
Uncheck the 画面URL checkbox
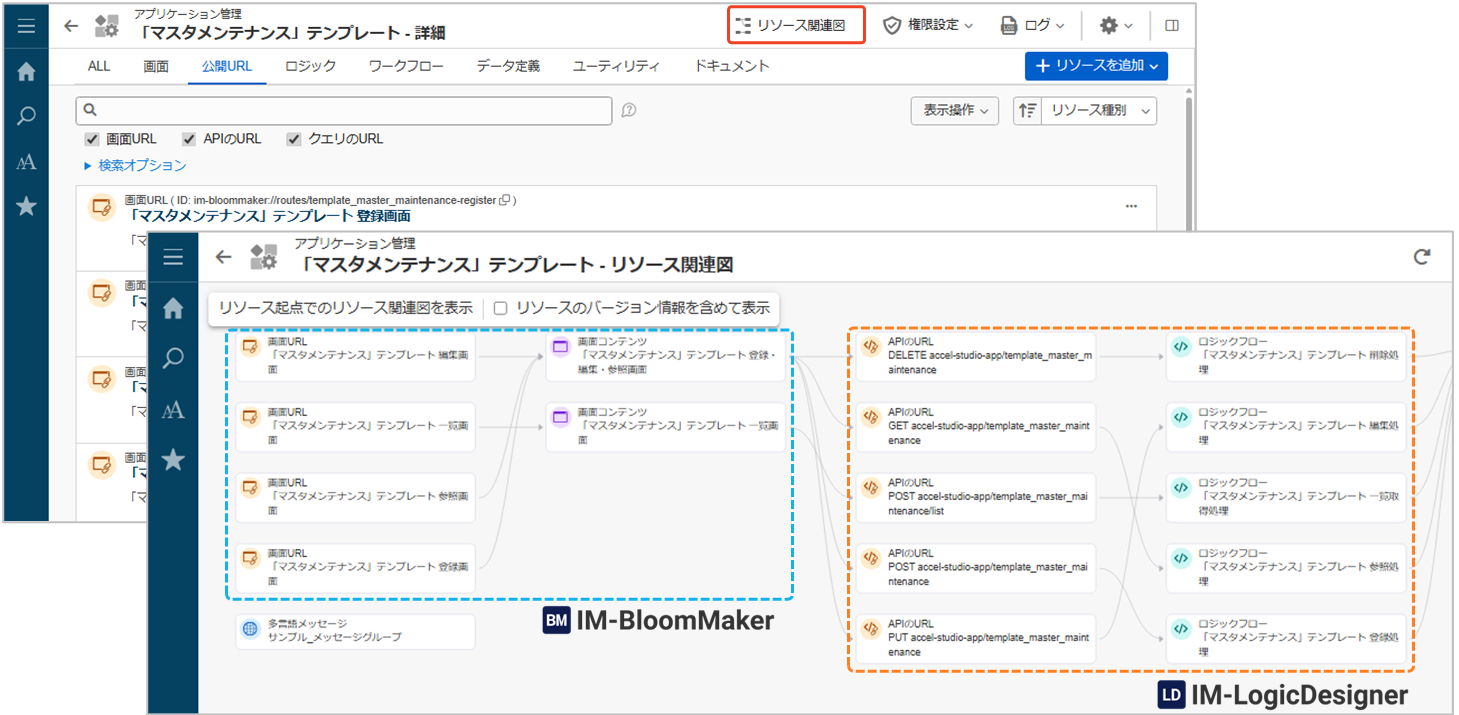coord(92,139)
